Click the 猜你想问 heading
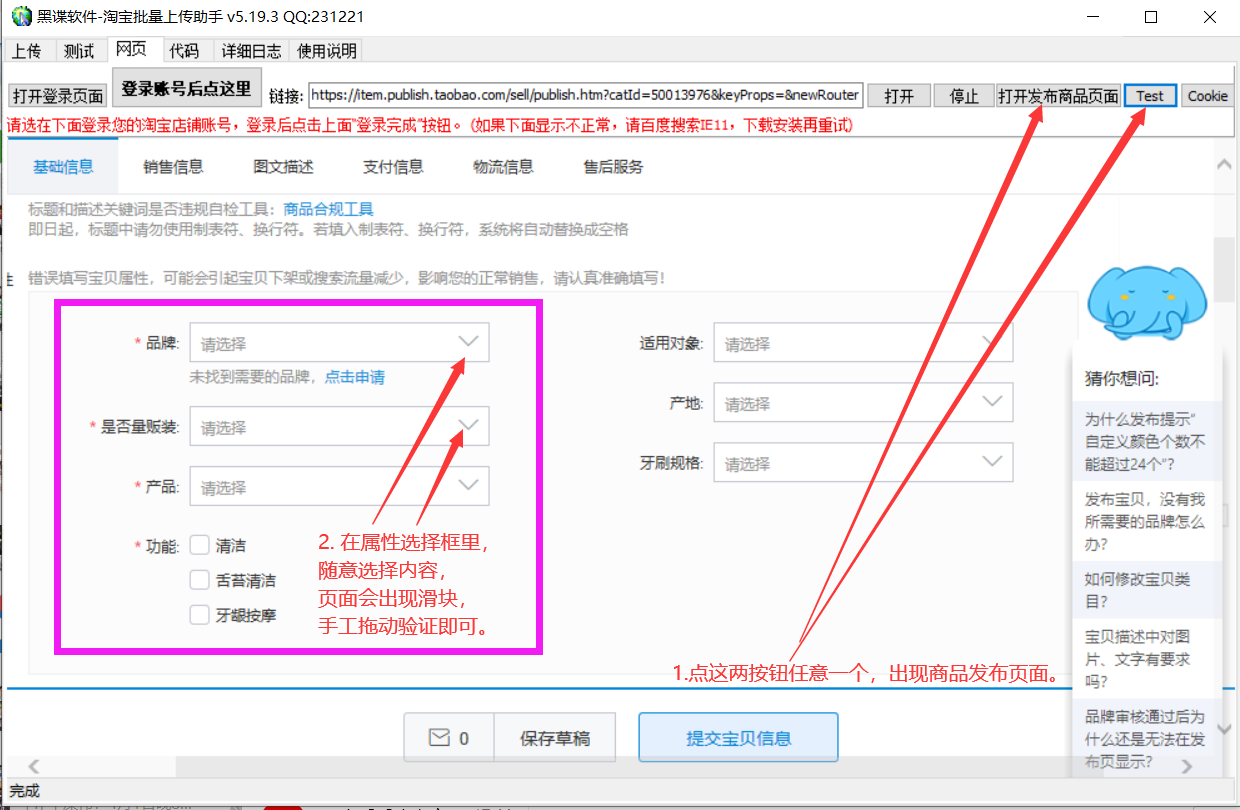This screenshot has width=1240, height=810. point(1121,378)
